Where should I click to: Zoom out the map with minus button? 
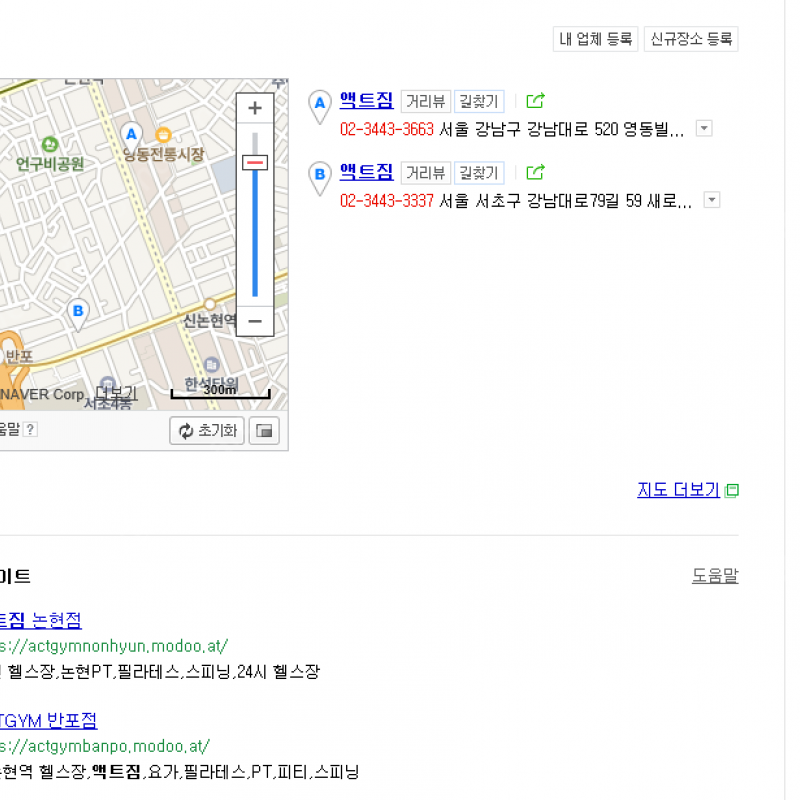pos(255,321)
